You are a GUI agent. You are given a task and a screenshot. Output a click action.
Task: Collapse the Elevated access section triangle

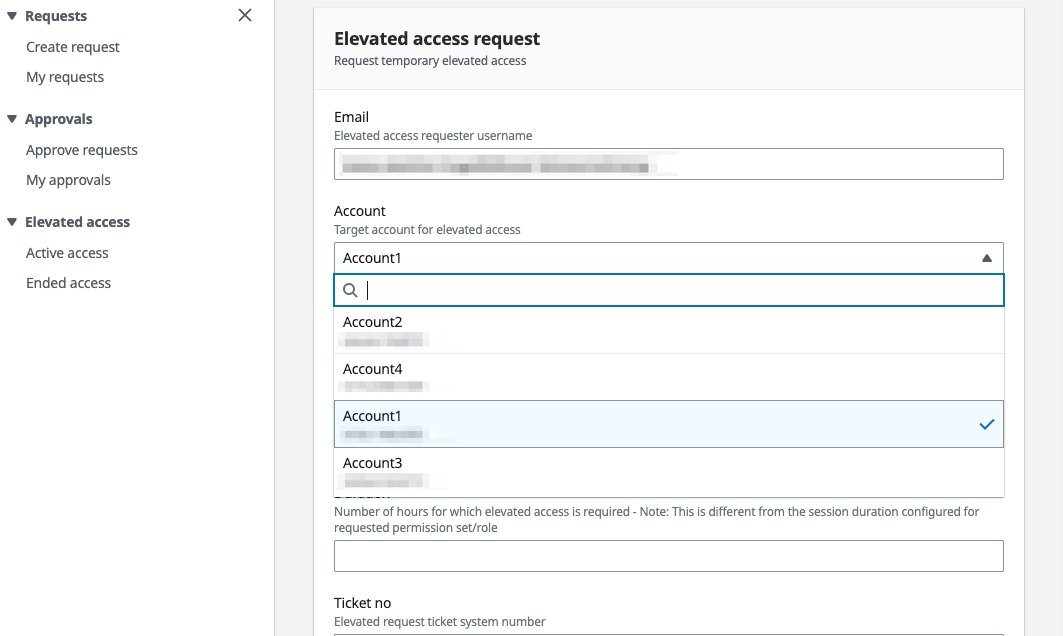pos(12,222)
